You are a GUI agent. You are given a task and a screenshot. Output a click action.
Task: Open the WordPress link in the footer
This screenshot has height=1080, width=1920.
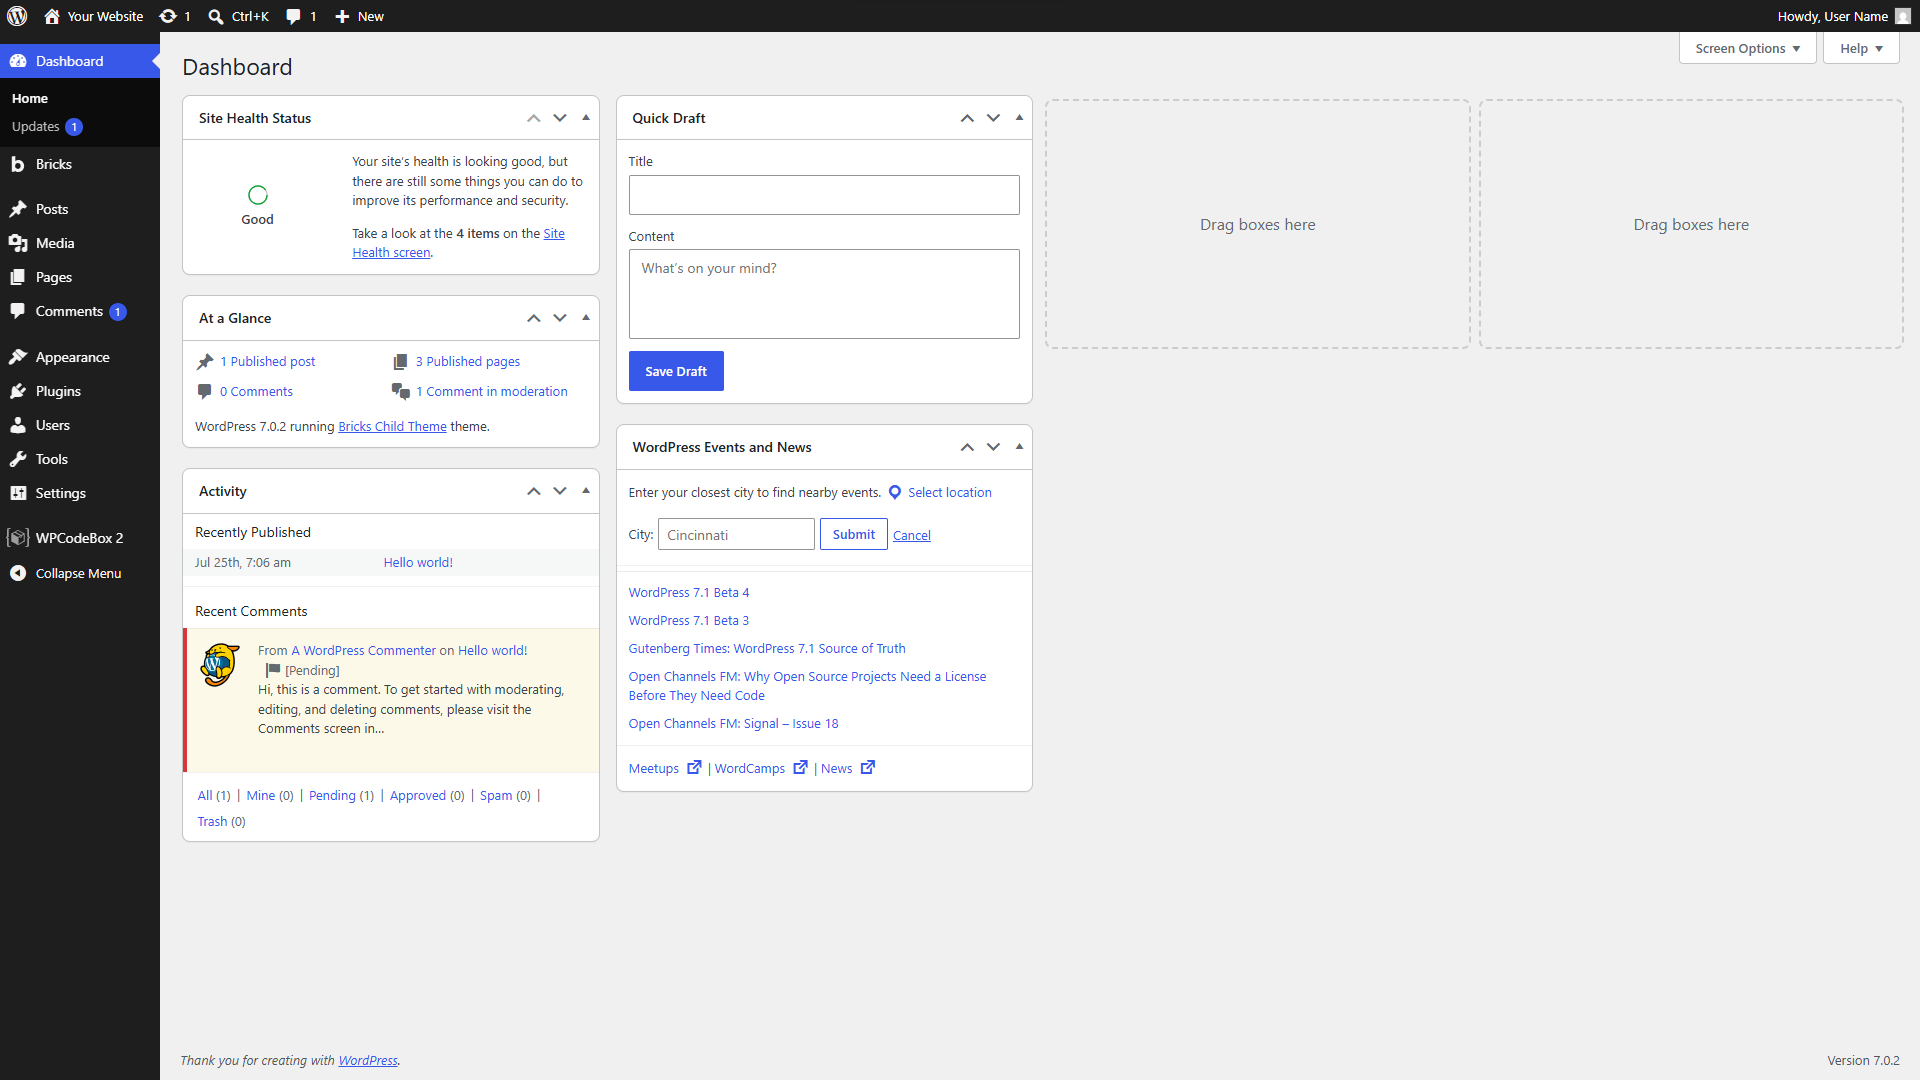pos(368,1061)
